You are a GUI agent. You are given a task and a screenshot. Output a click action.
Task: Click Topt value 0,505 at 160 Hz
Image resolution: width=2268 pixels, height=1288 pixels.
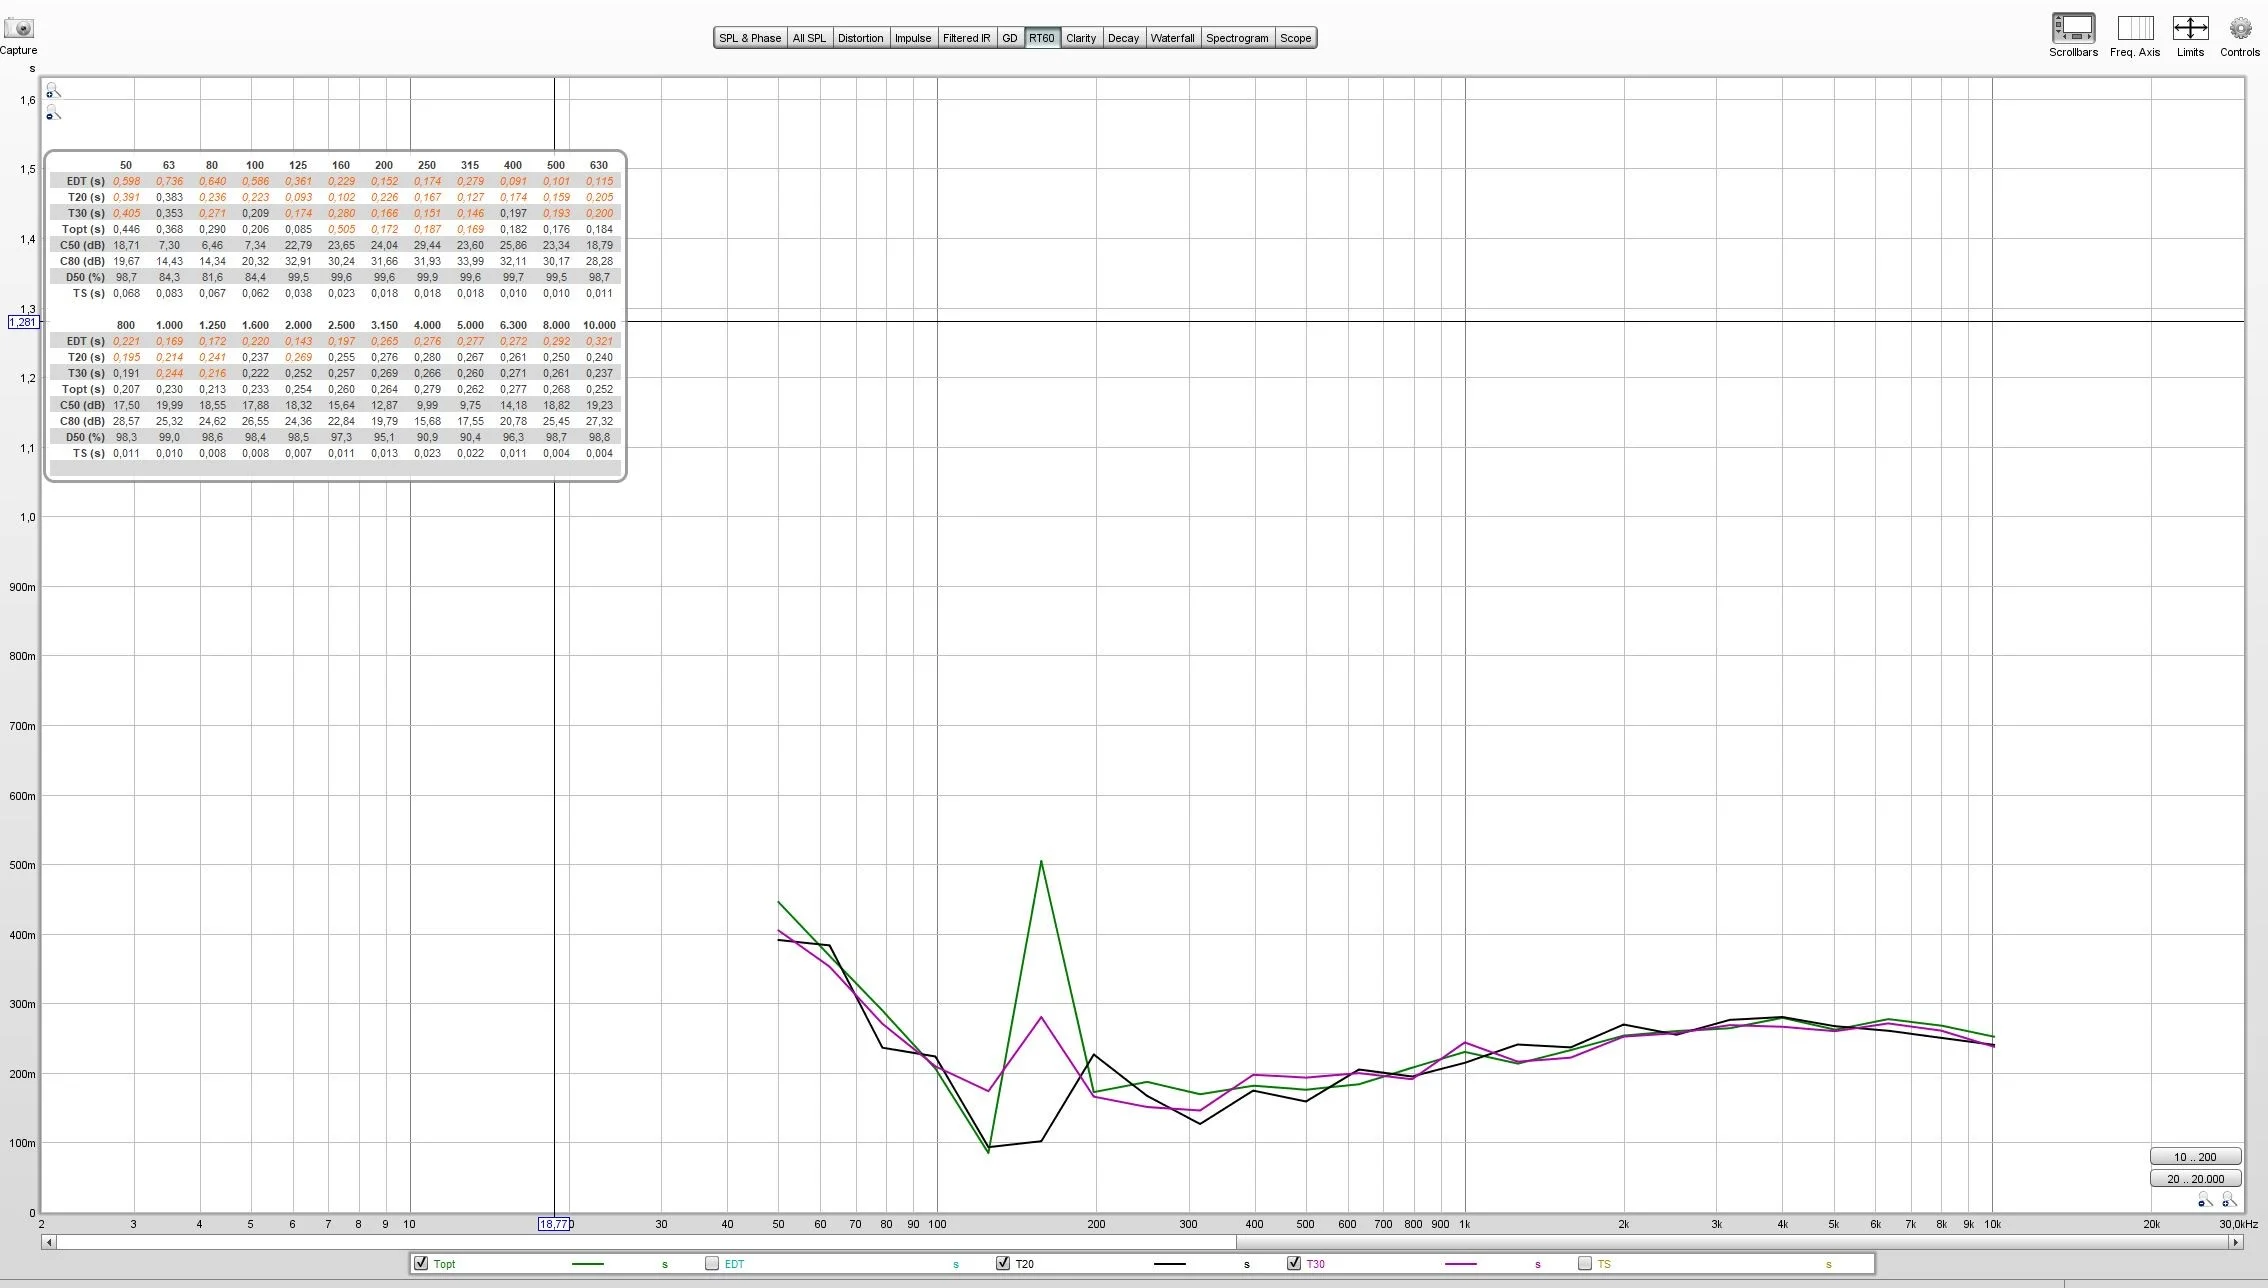[x=341, y=229]
